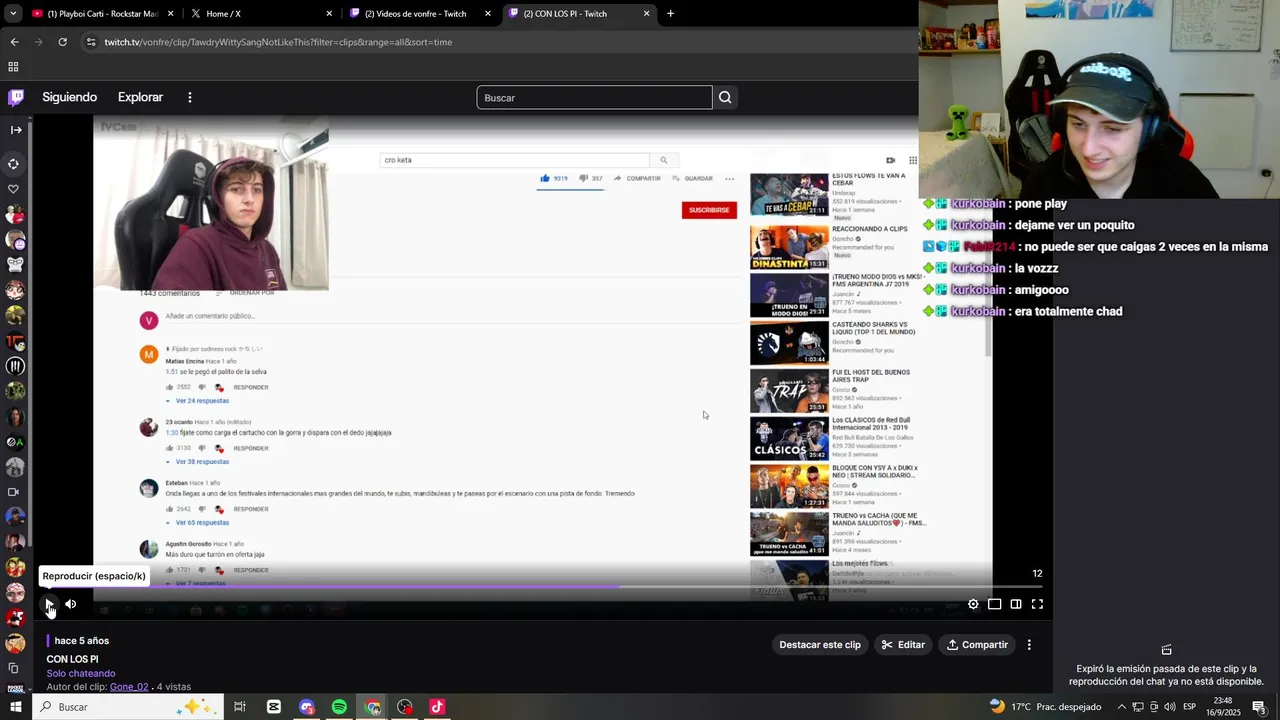Open the Explorar tab
The image size is (1280, 720).
tap(140, 97)
